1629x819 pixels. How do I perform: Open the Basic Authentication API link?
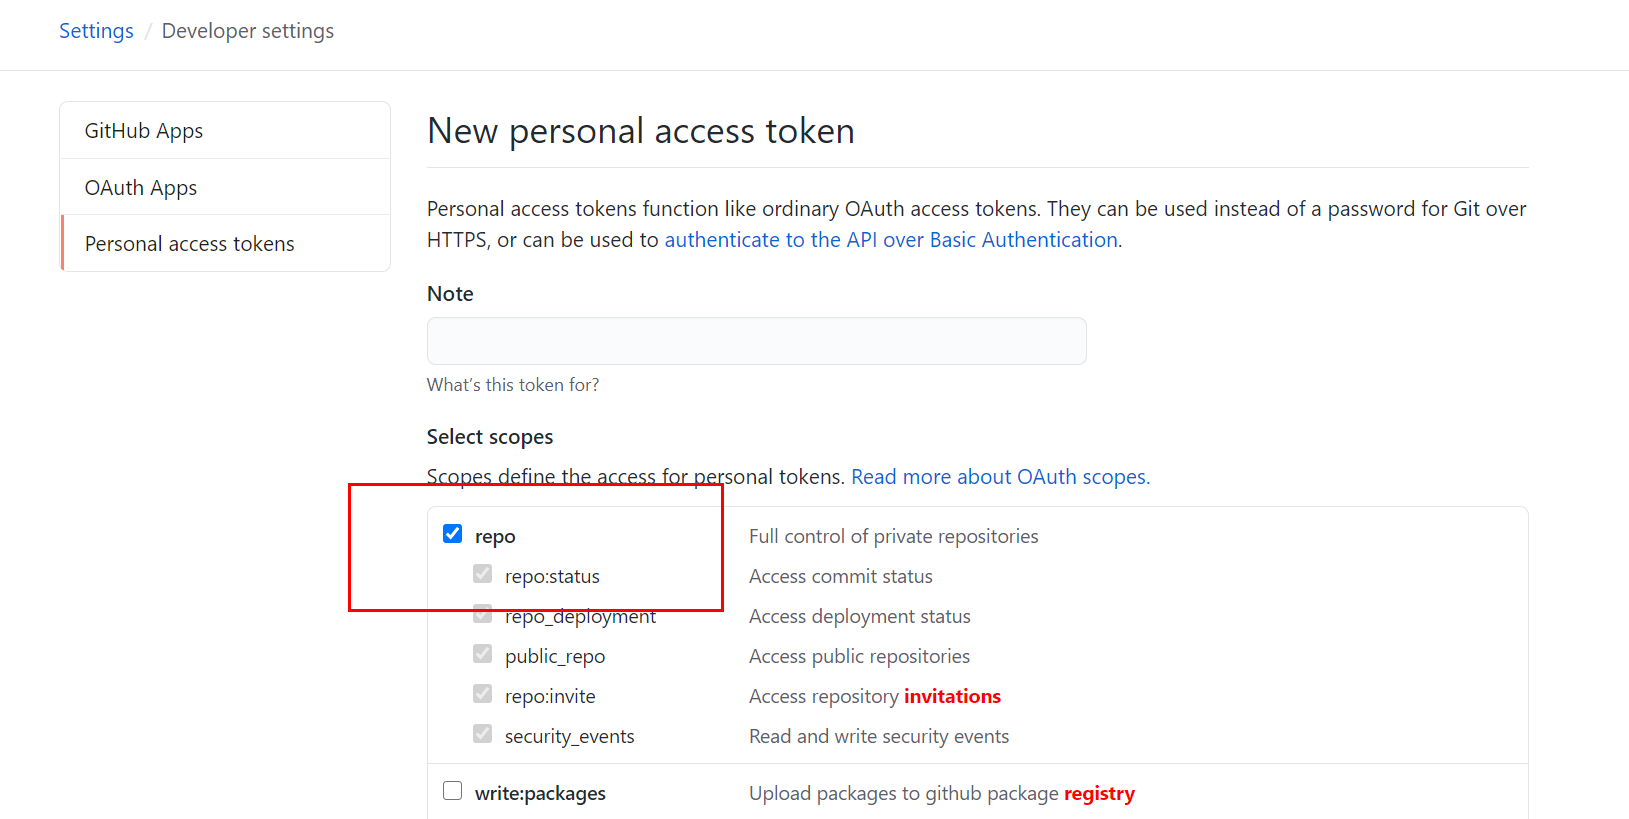[891, 240]
